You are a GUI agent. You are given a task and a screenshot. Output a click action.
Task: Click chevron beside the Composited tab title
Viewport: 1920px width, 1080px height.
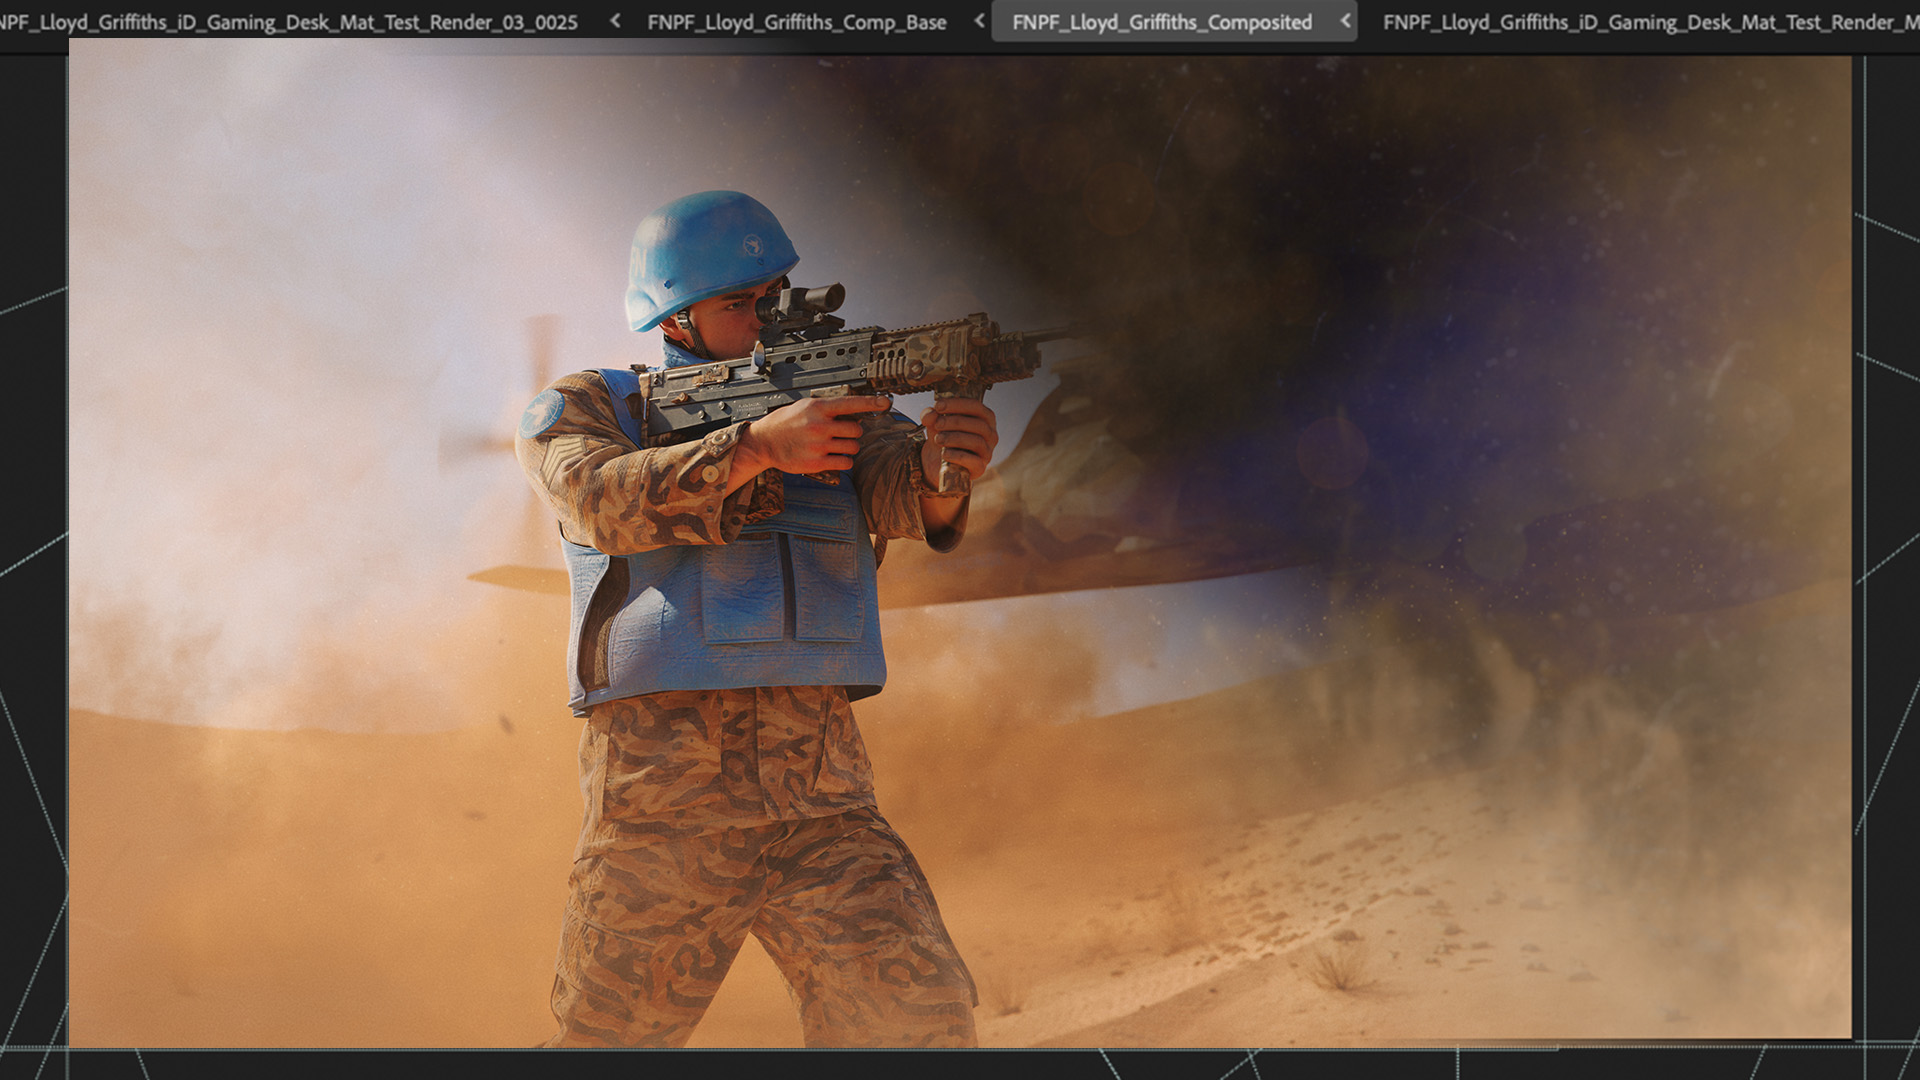click(x=1346, y=21)
